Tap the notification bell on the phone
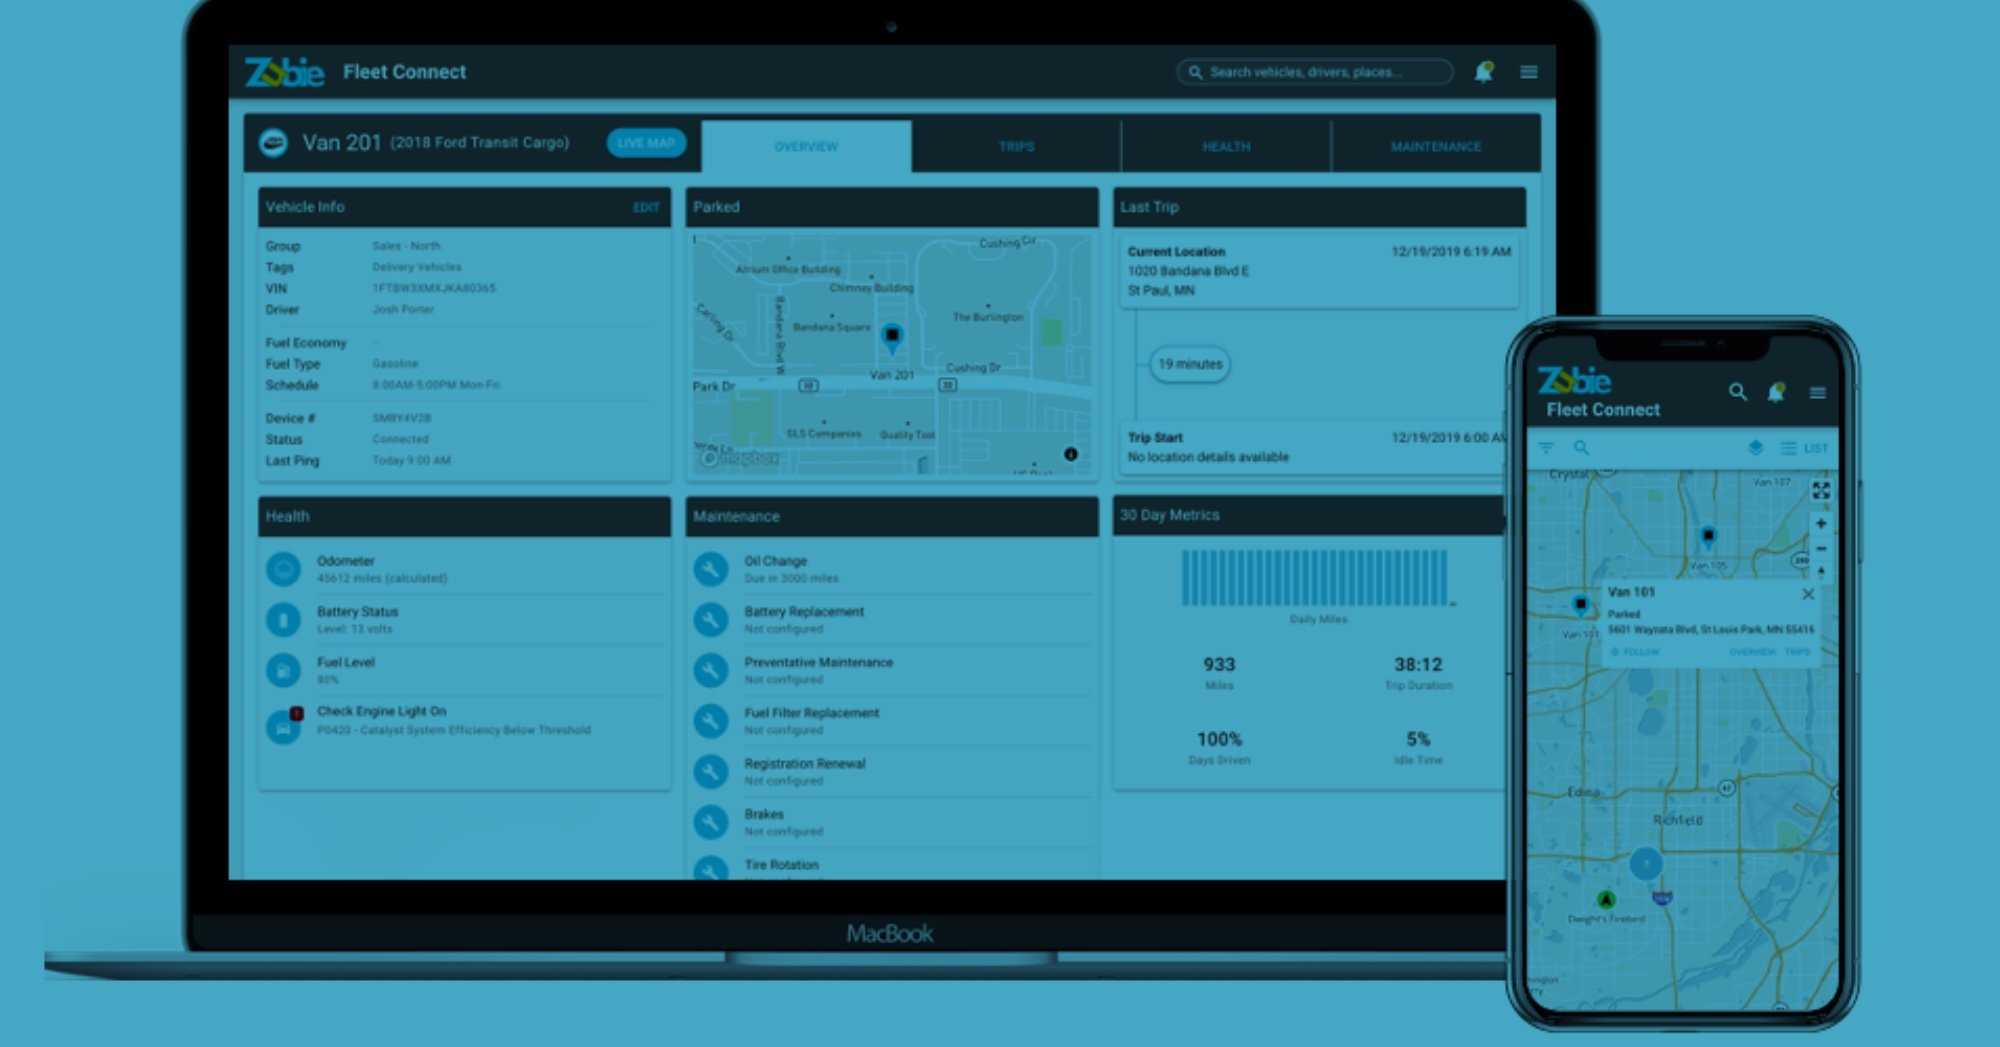This screenshot has width=2000, height=1047. [x=1776, y=392]
